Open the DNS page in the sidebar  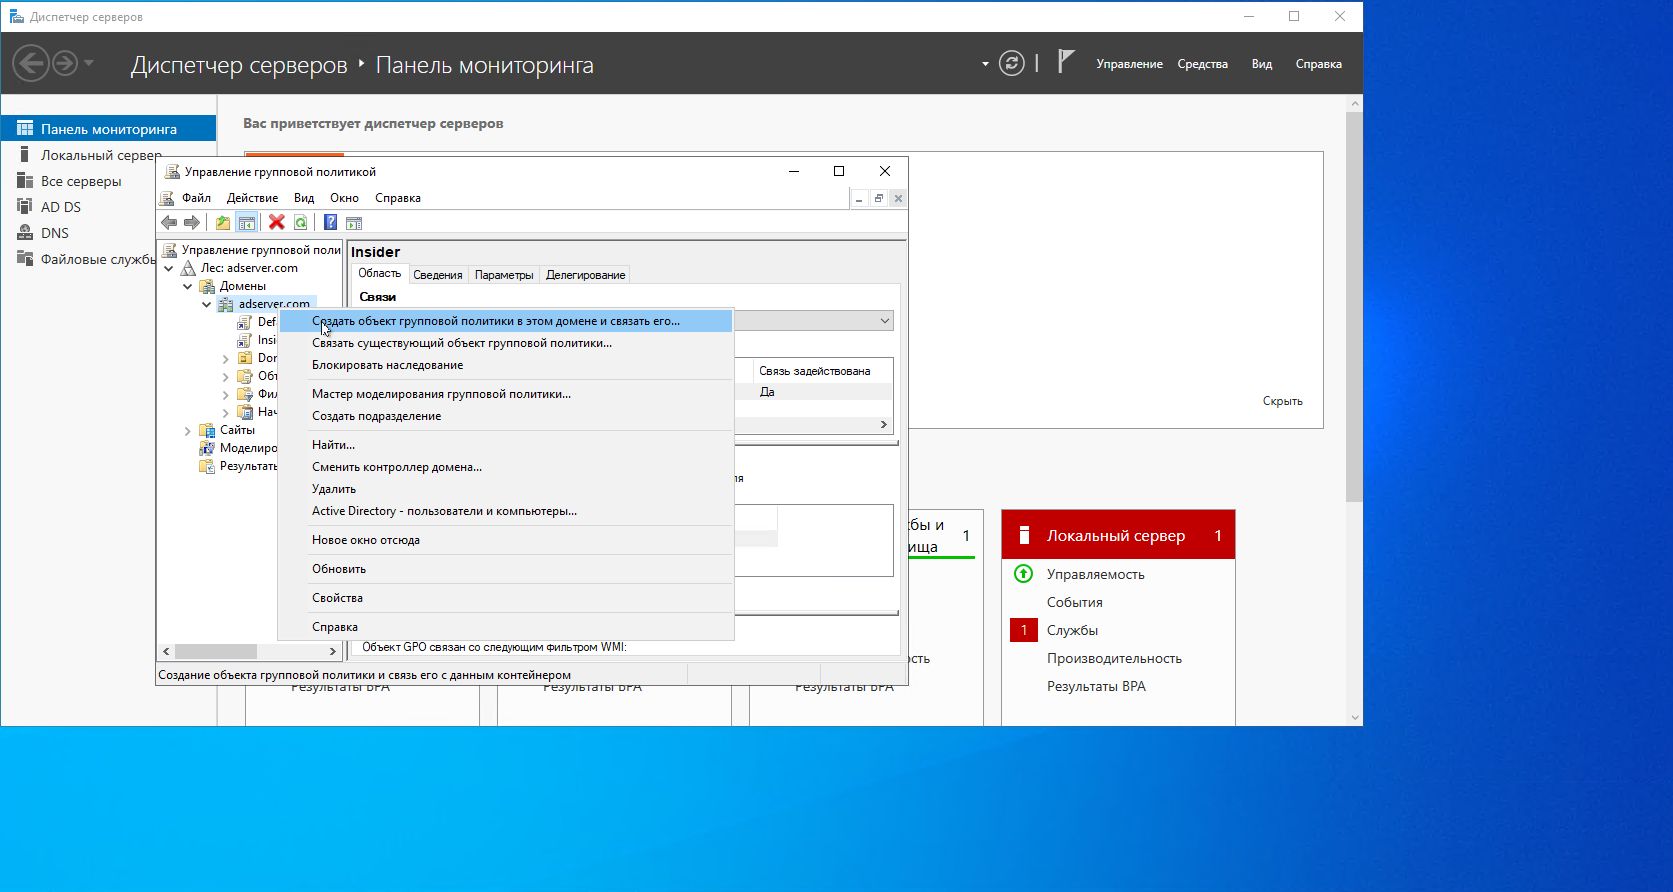[54, 233]
